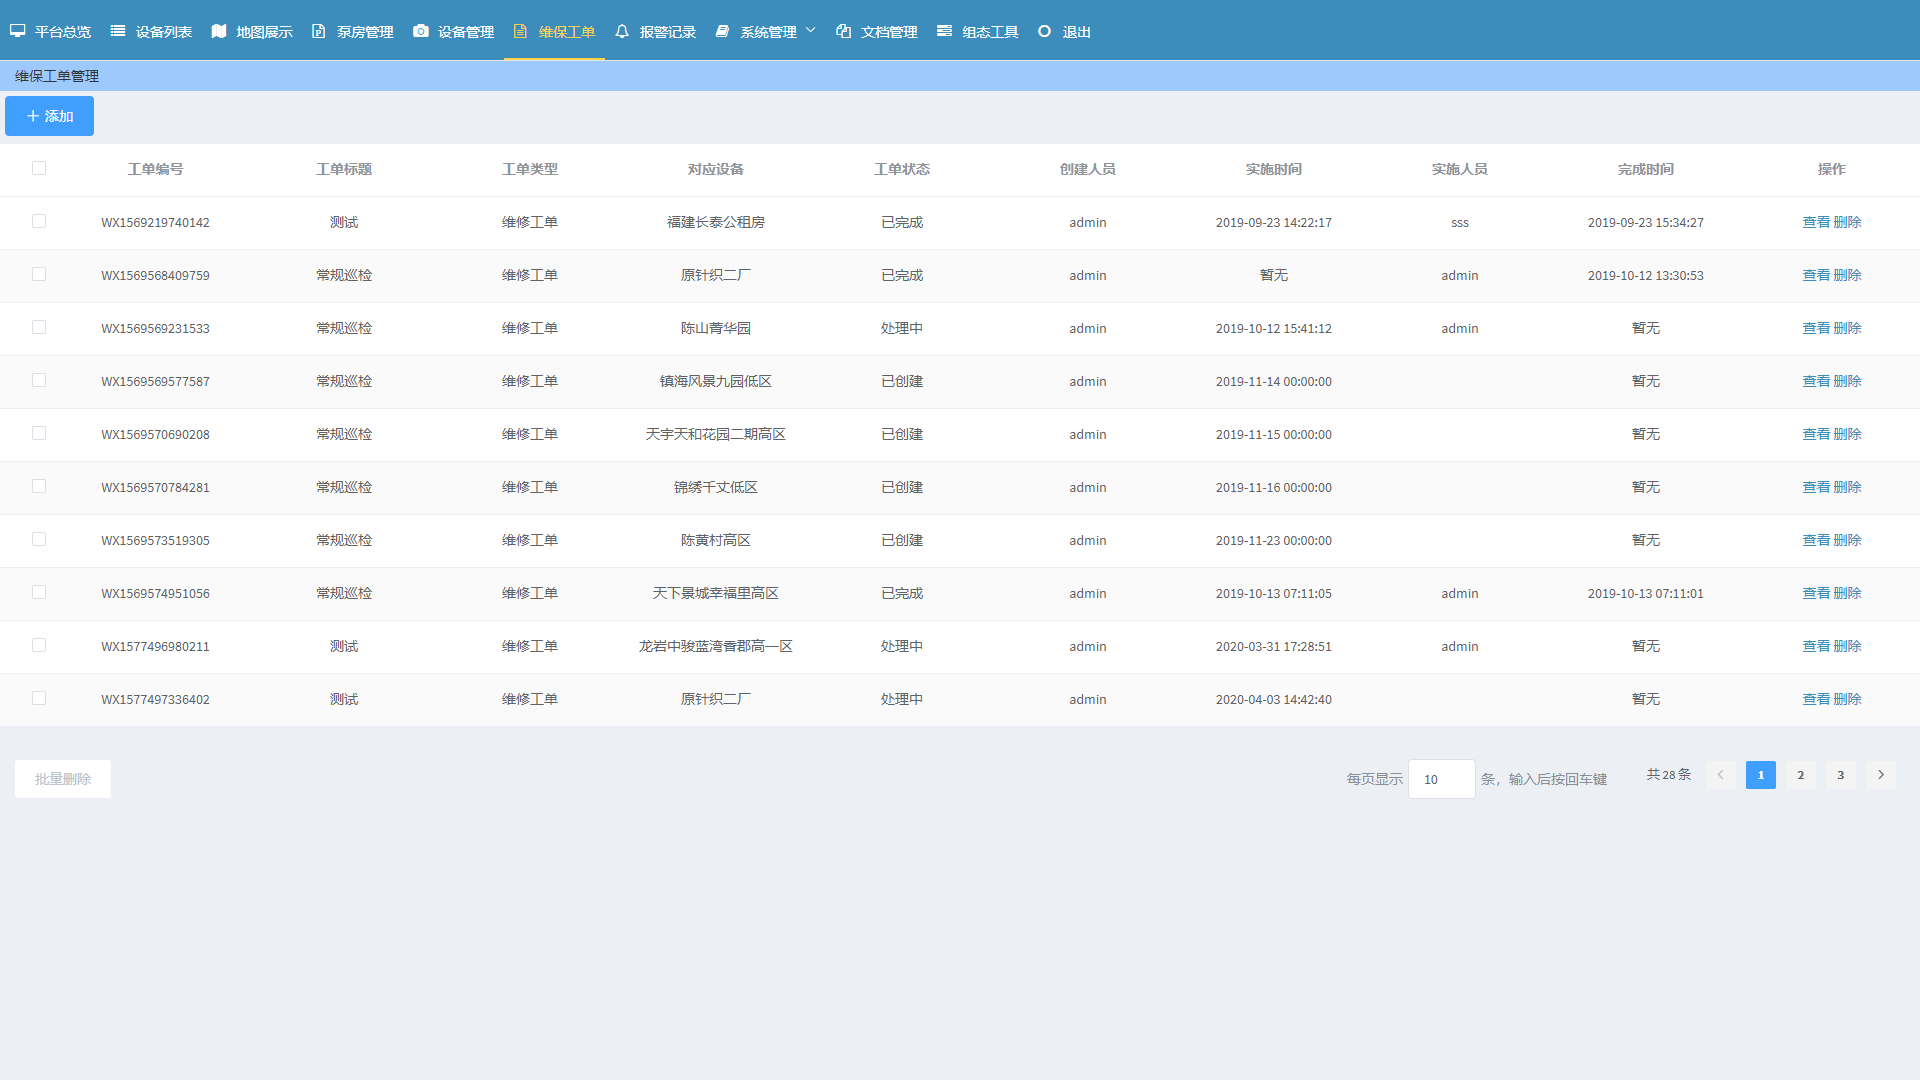
Task: Click 查看 for the 陈山菁华园 work order
Action: [1816, 328]
